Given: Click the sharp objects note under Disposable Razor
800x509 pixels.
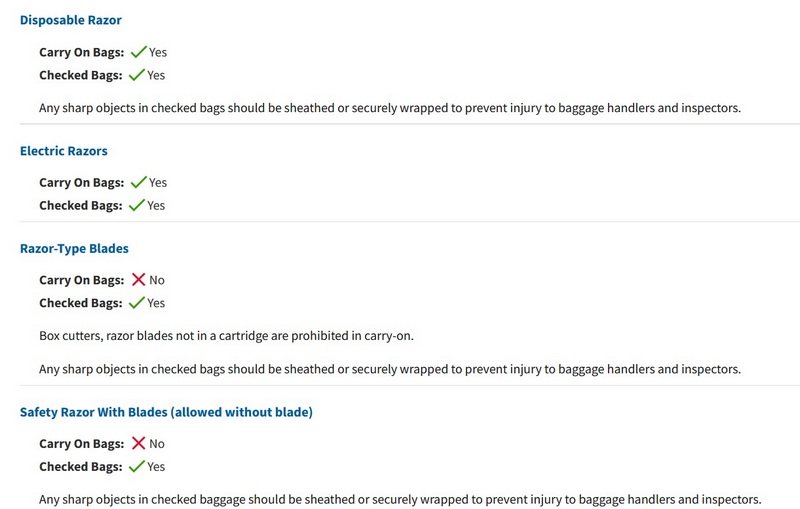Looking at the screenshot, I should [390, 108].
